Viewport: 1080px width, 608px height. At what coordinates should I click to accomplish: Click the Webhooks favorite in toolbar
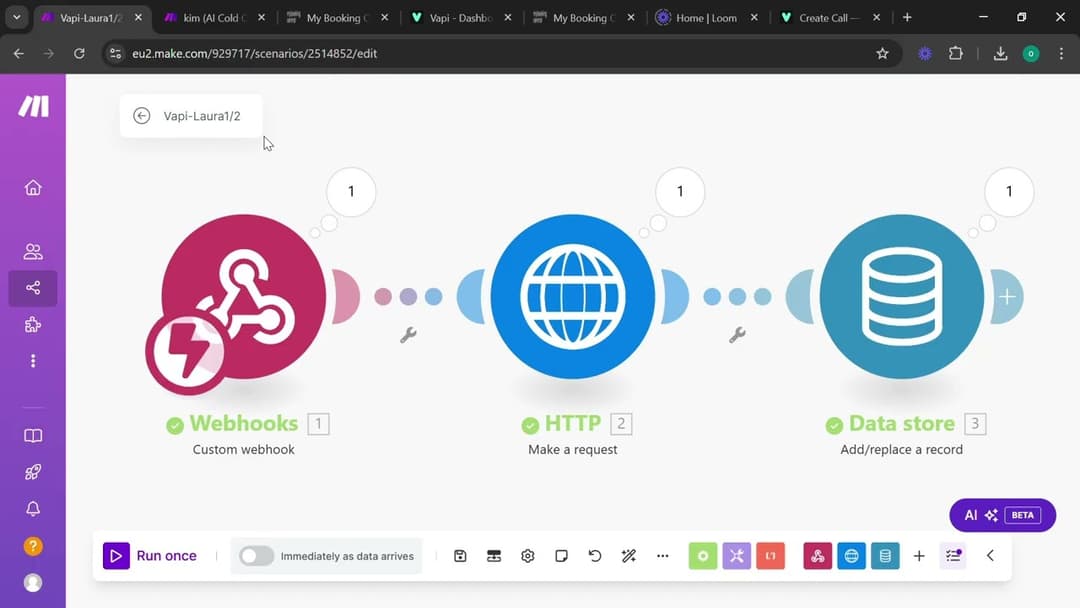click(818, 556)
